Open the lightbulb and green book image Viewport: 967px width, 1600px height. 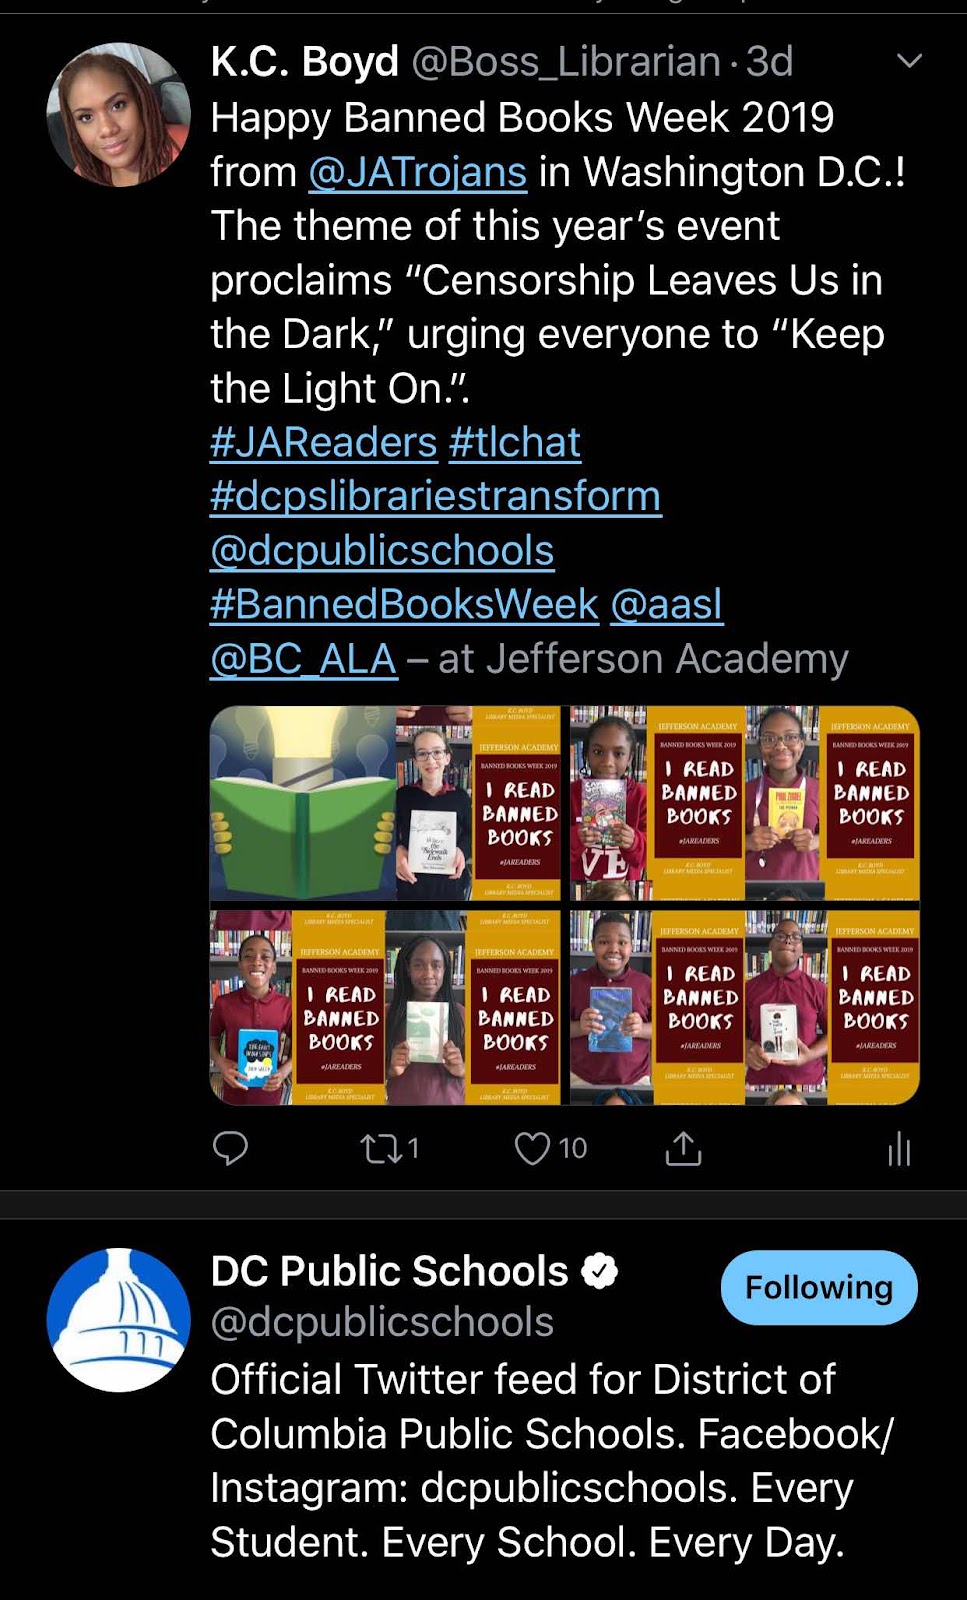tap(303, 803)
